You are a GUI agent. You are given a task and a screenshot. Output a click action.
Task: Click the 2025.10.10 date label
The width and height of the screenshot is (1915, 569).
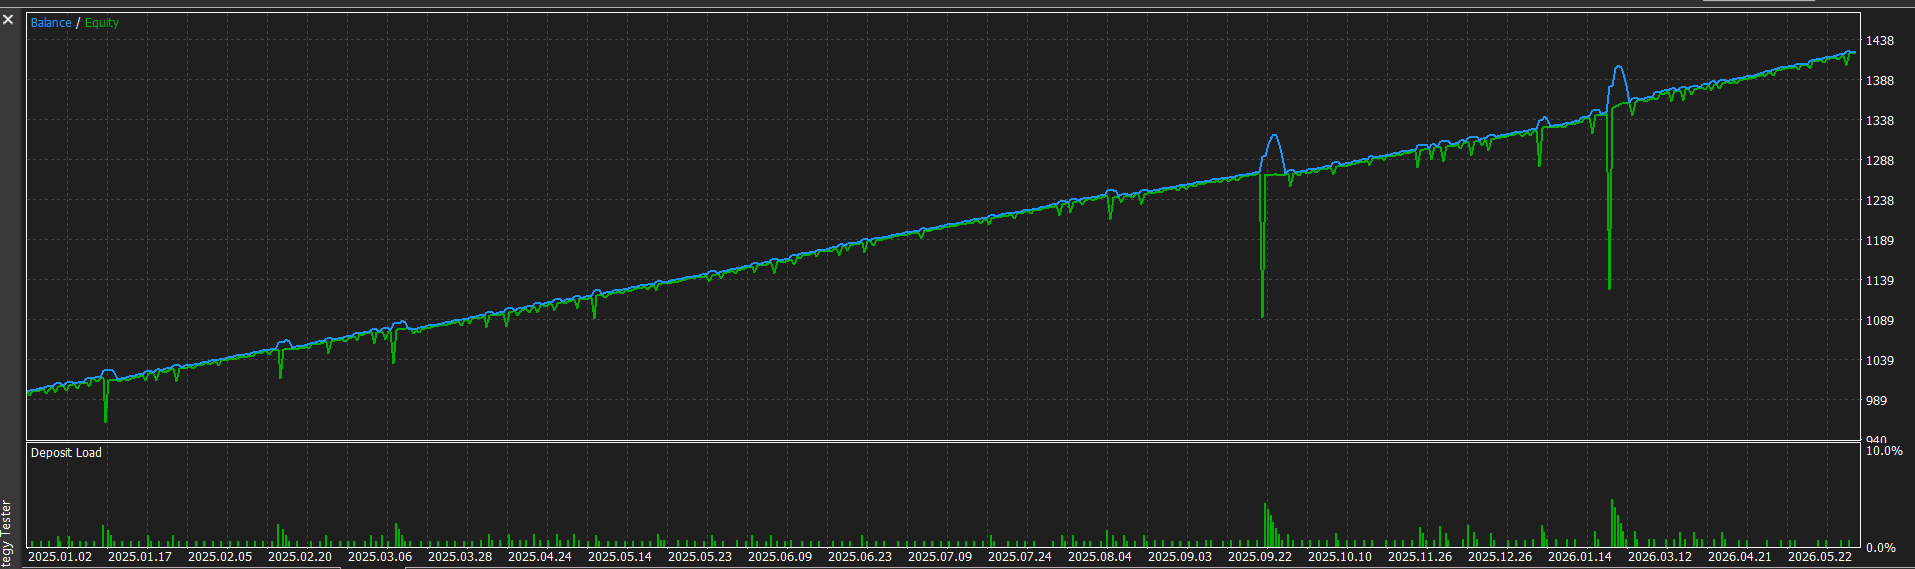(1340, 557)
